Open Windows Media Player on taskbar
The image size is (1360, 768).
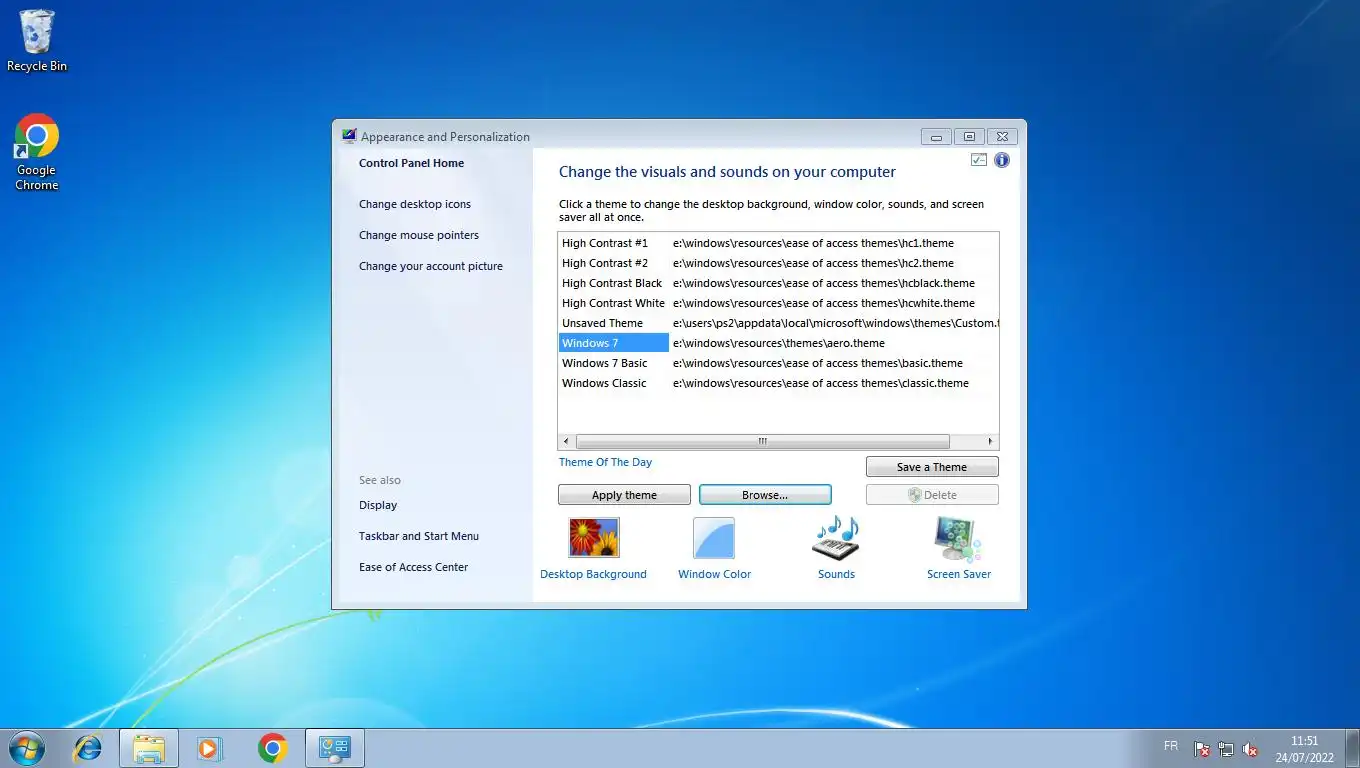pyautogui.click(x=210, y=748)
